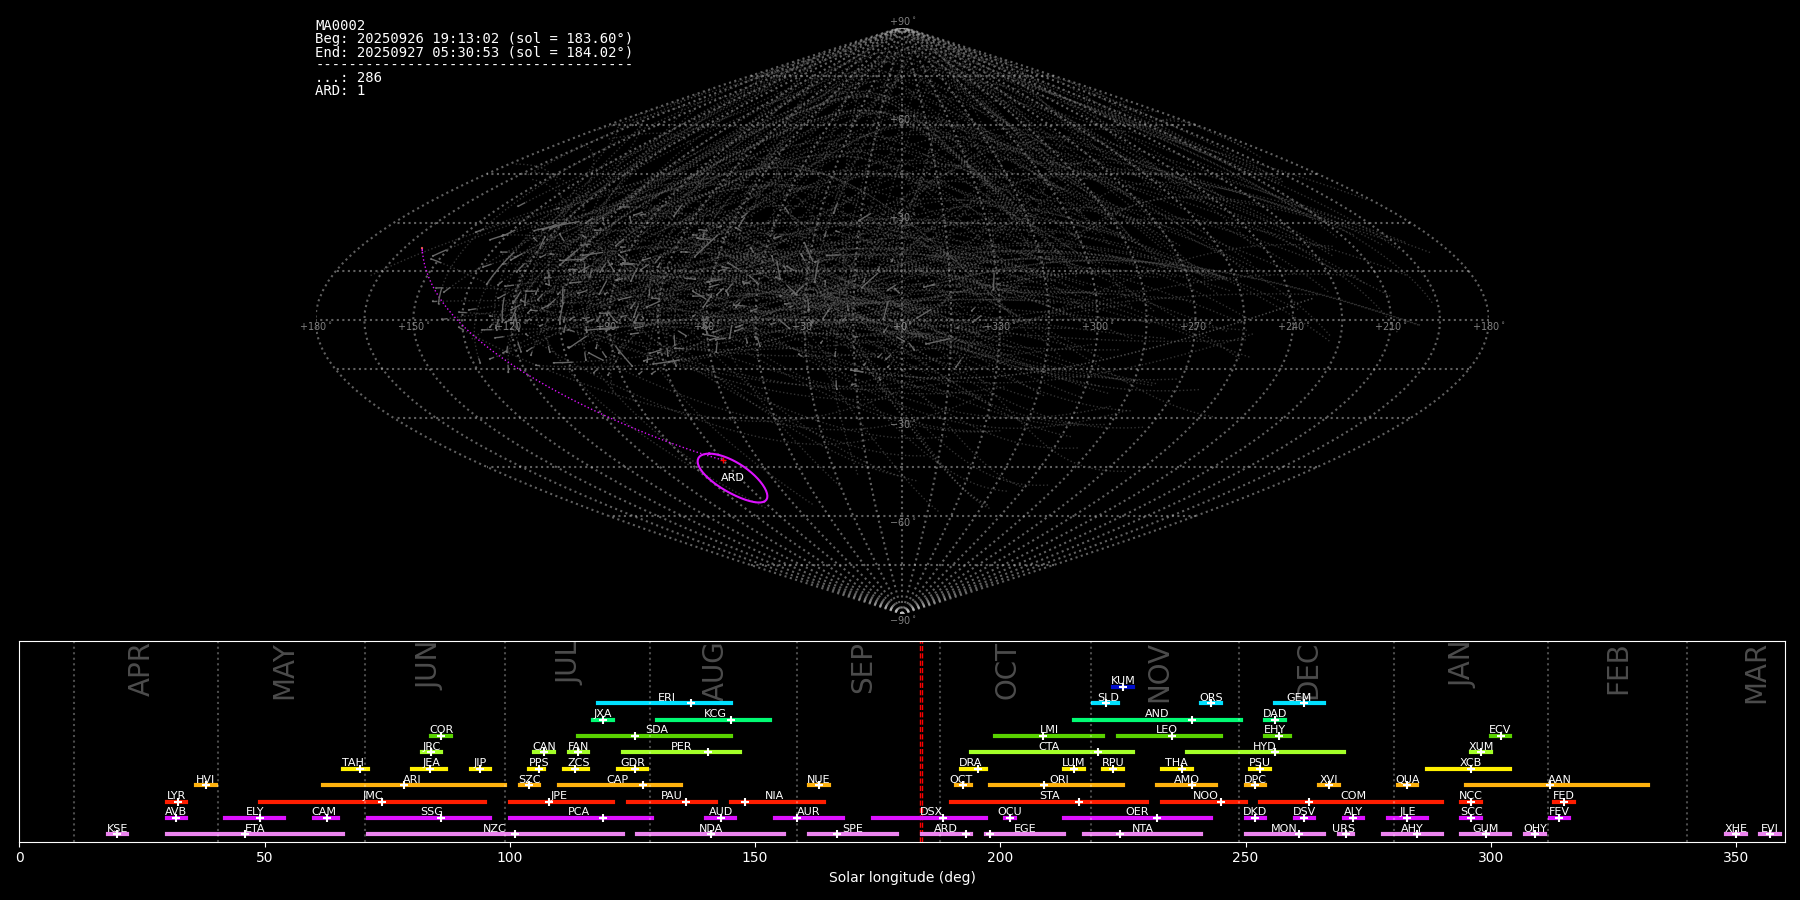Click the URS shower label
This screenshot has width=1800, height=900.
click(1343, 829)
